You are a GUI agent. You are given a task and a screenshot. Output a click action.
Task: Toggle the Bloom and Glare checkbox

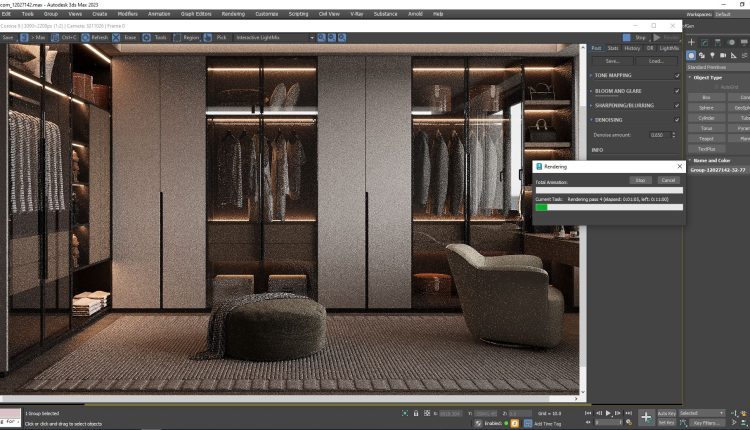pos(677,91)
